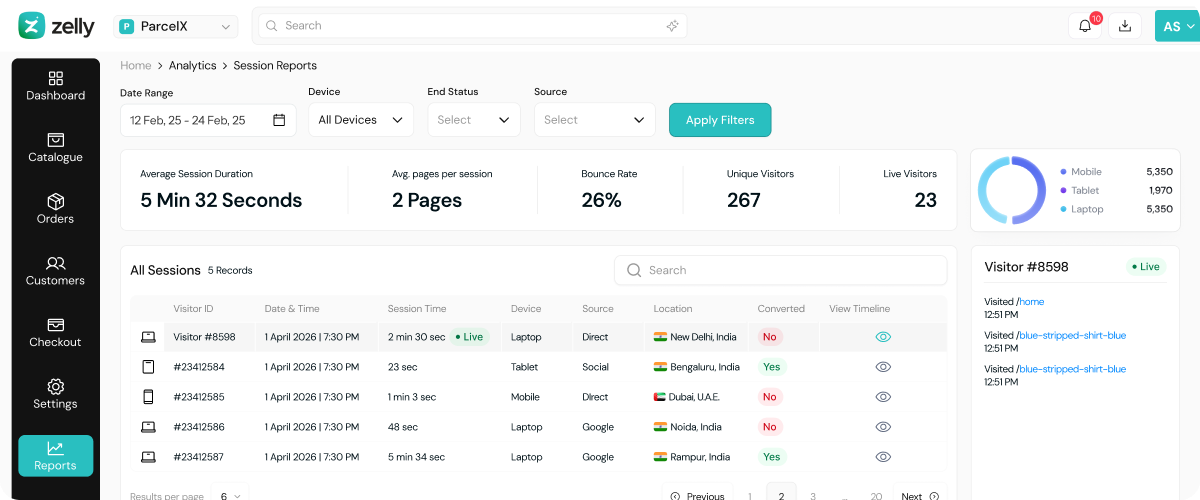Open Settings gear in the sidebar
Screen dimensions: 1200x500
click(x=56, y=386)
